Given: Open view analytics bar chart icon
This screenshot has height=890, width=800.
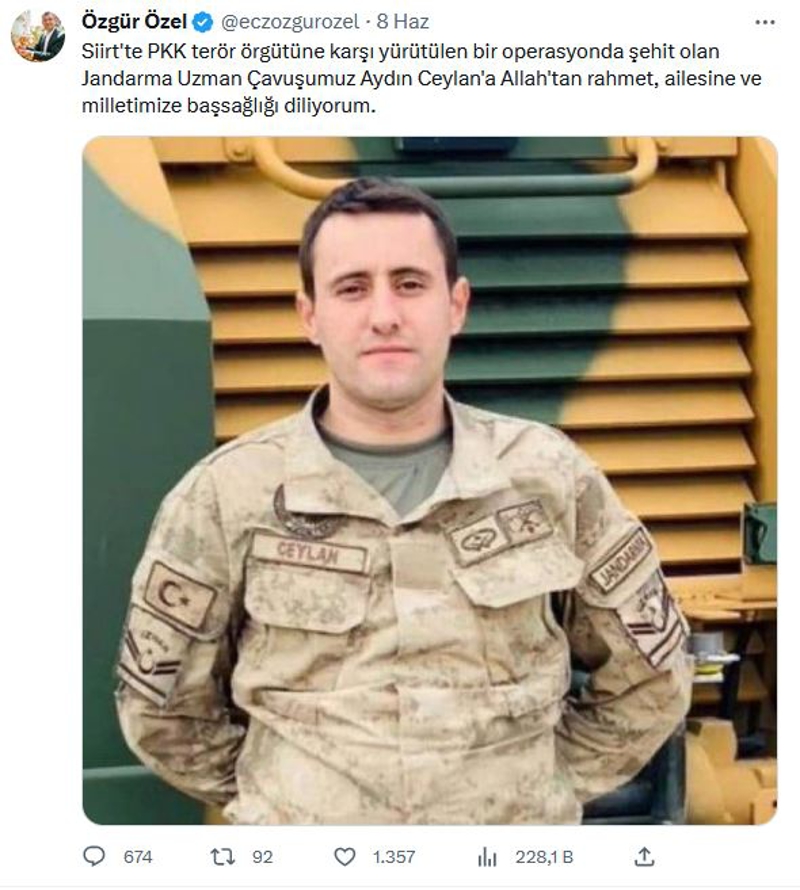Looking at the screenshot, I should coord(487,856).
